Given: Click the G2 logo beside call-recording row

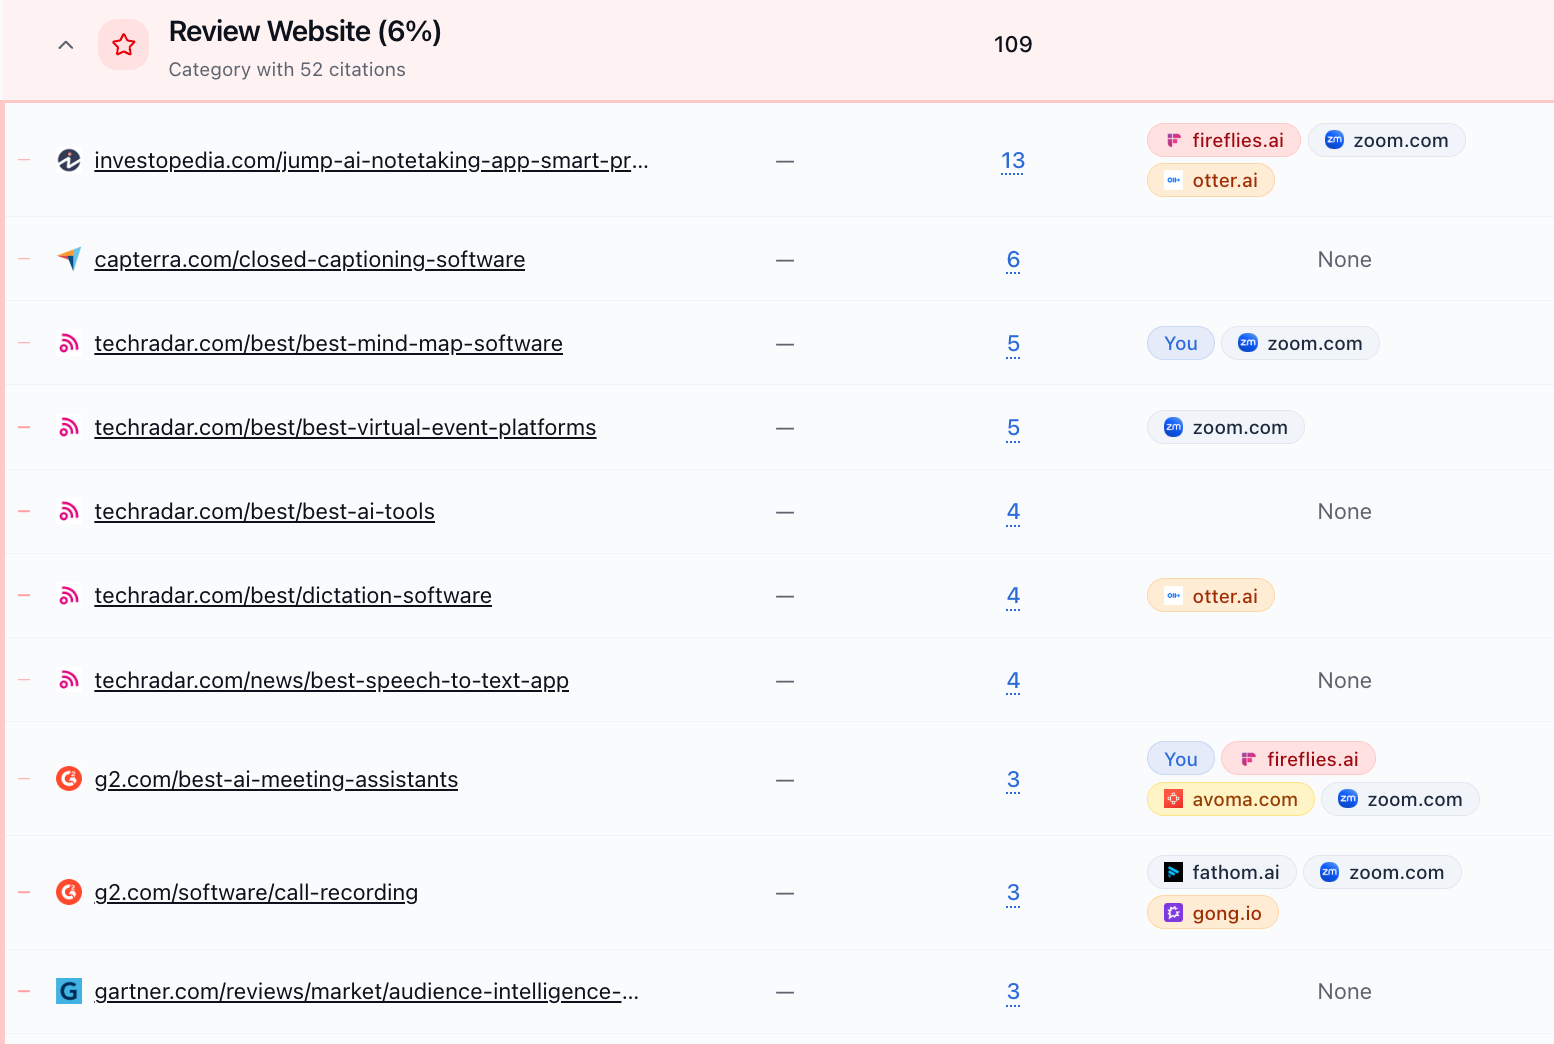Looking at the screenshot, I should point(69,892).
